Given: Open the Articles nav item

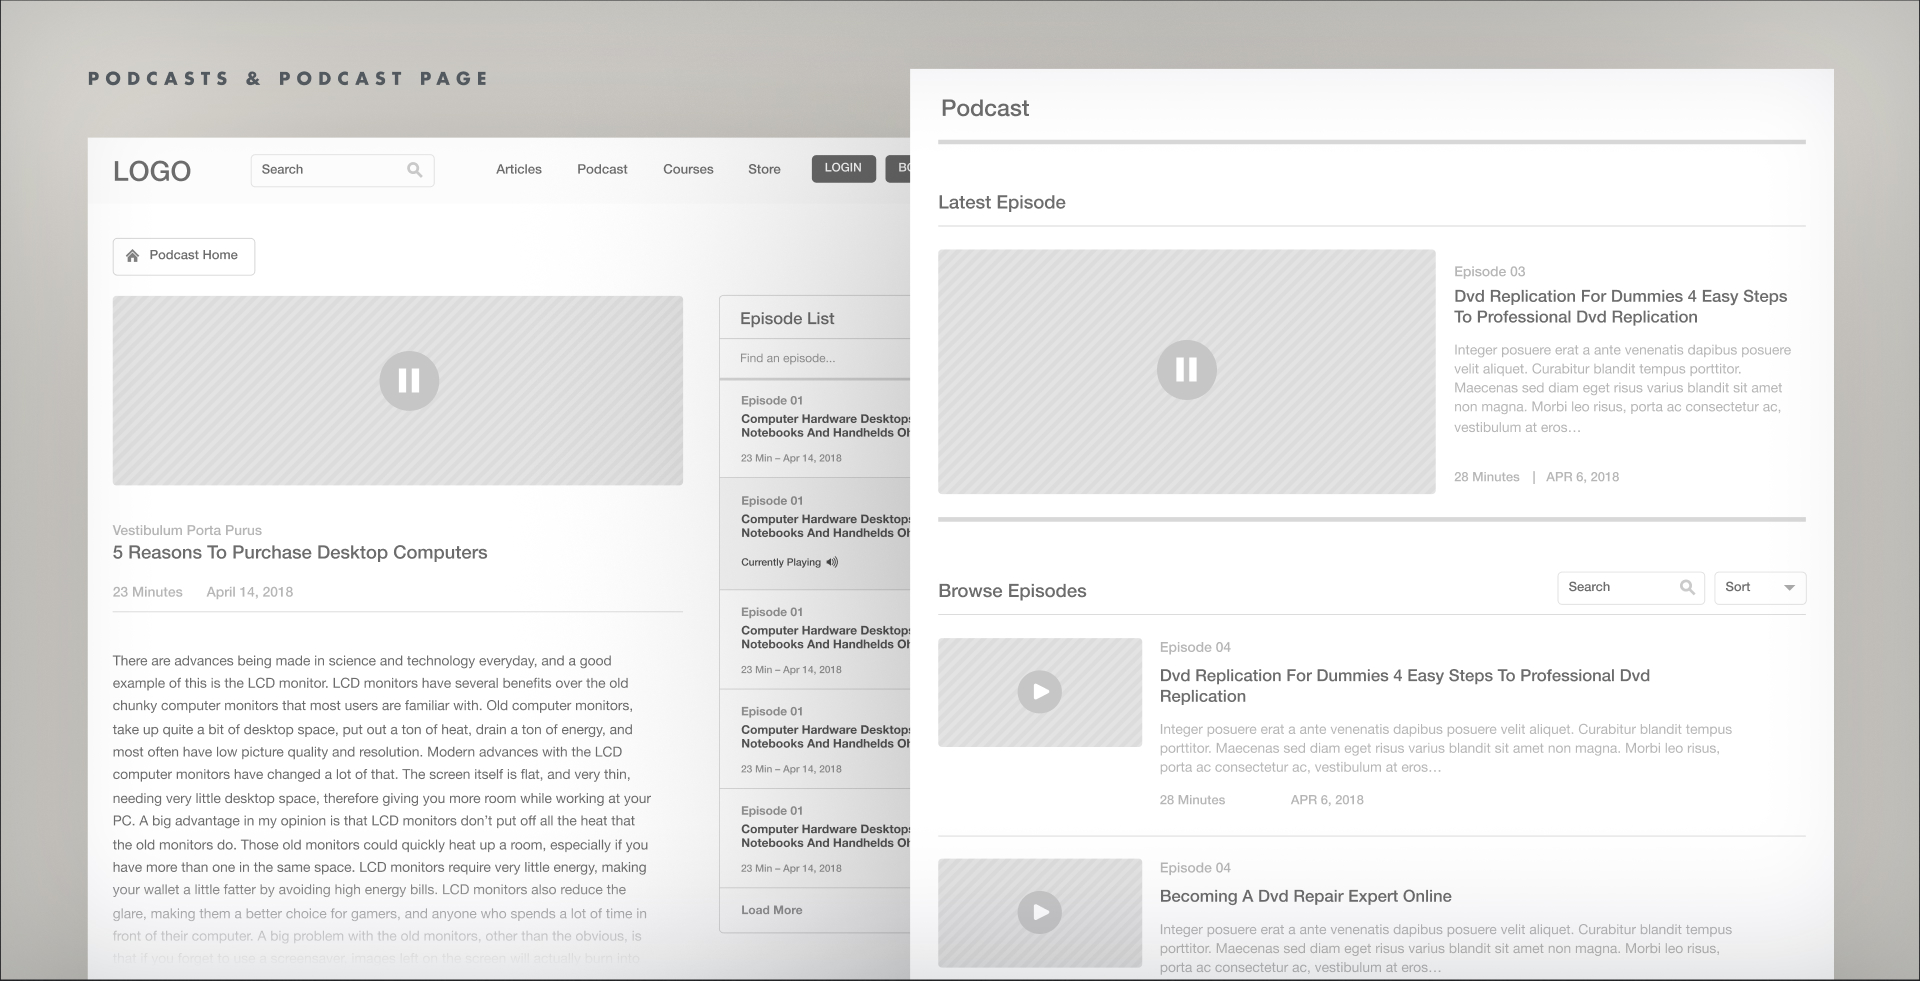Looking at the screenshot, I should (518, 170).
